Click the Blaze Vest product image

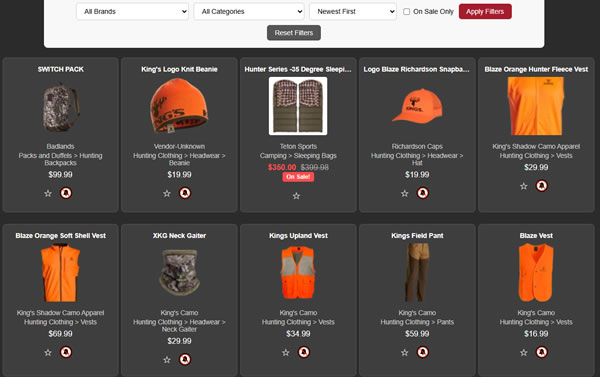tap(536, 273)
